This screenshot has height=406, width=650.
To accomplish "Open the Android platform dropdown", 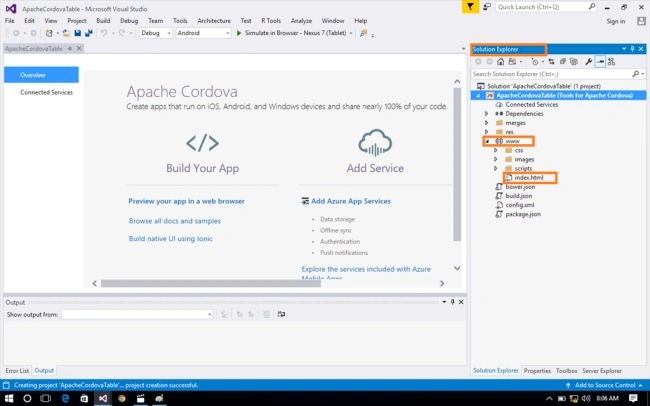I will coord(203,33).
